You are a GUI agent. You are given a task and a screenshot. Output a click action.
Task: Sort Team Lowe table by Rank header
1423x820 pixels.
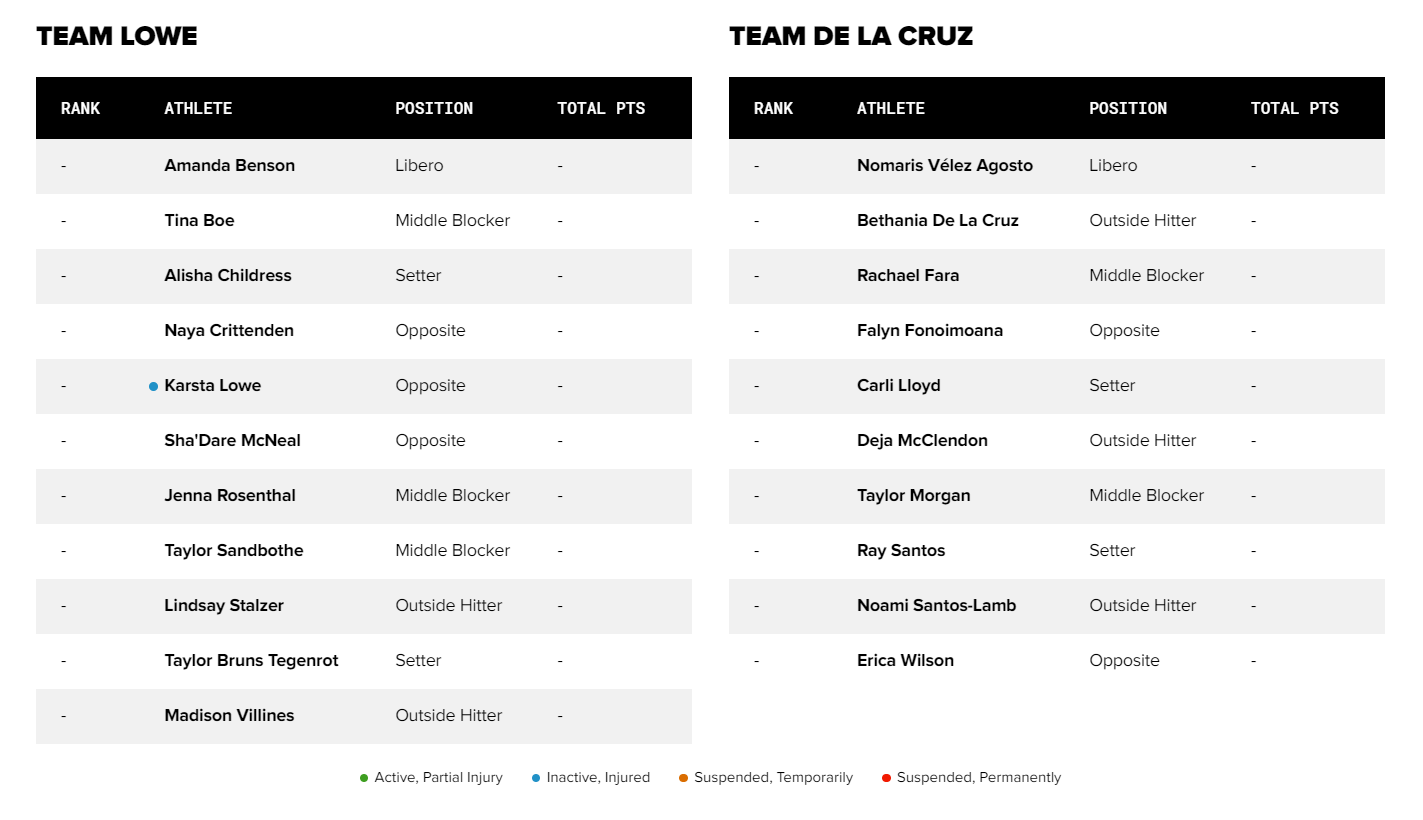coord(80,108)
